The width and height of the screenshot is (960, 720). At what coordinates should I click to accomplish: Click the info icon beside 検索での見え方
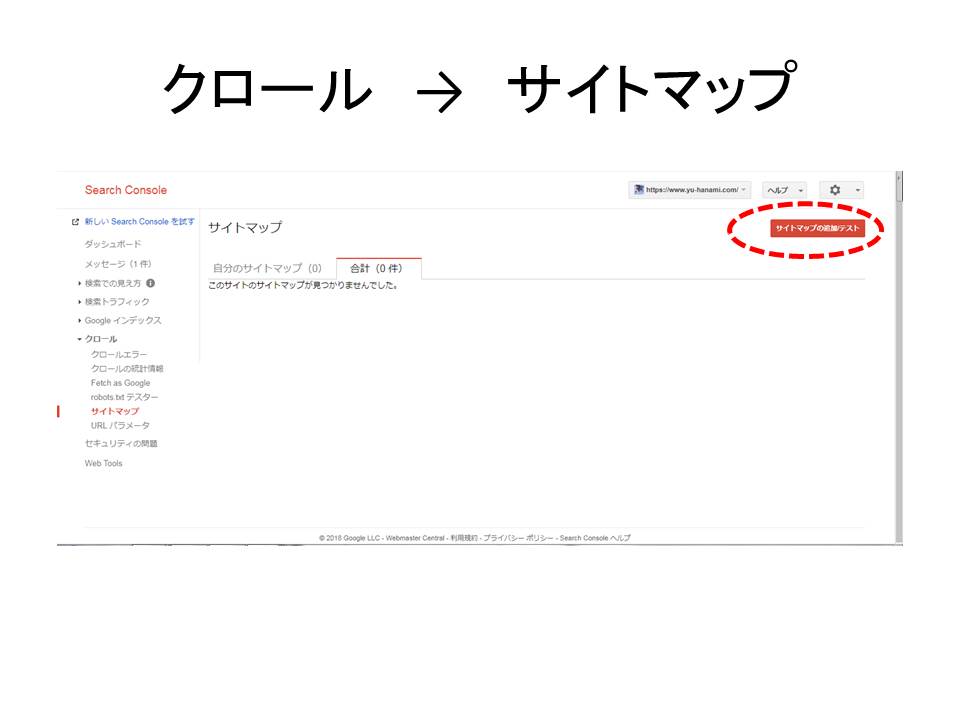pos(151,283)
